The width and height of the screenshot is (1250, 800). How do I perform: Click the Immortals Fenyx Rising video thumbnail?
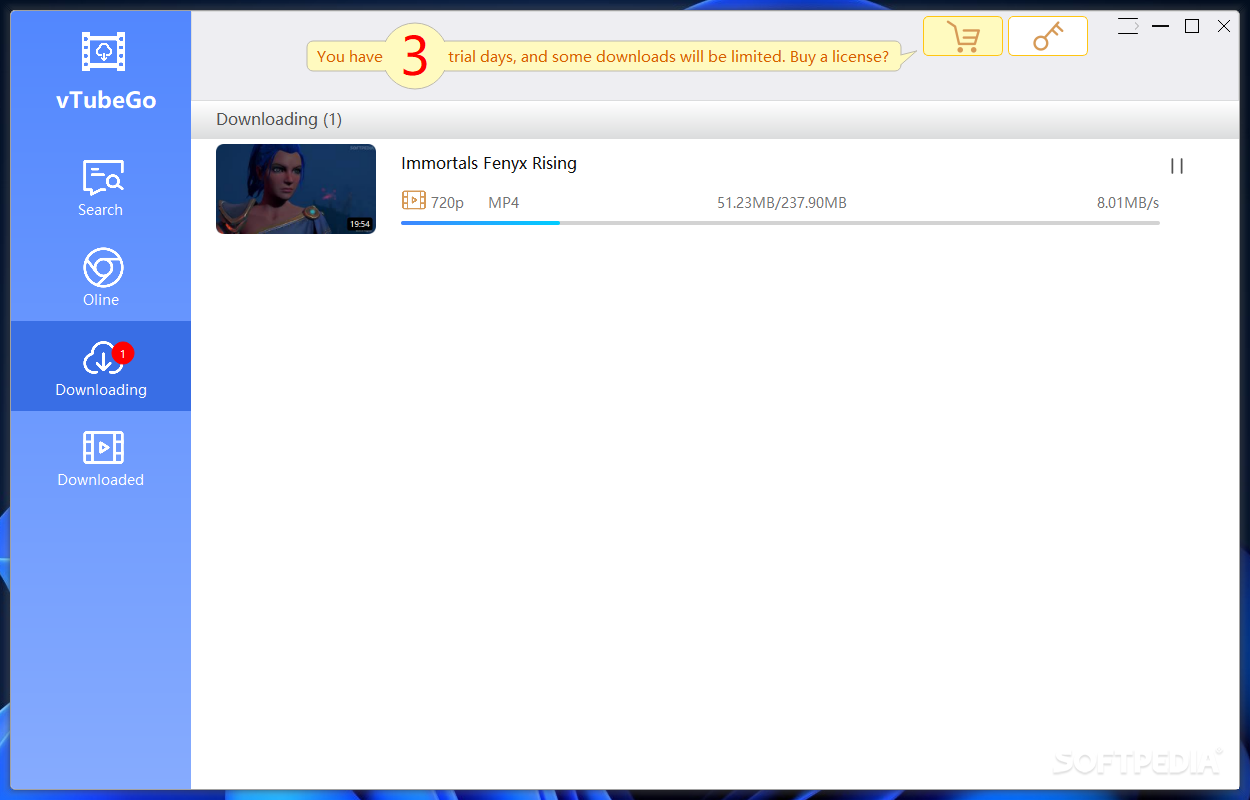coord(296,189)
